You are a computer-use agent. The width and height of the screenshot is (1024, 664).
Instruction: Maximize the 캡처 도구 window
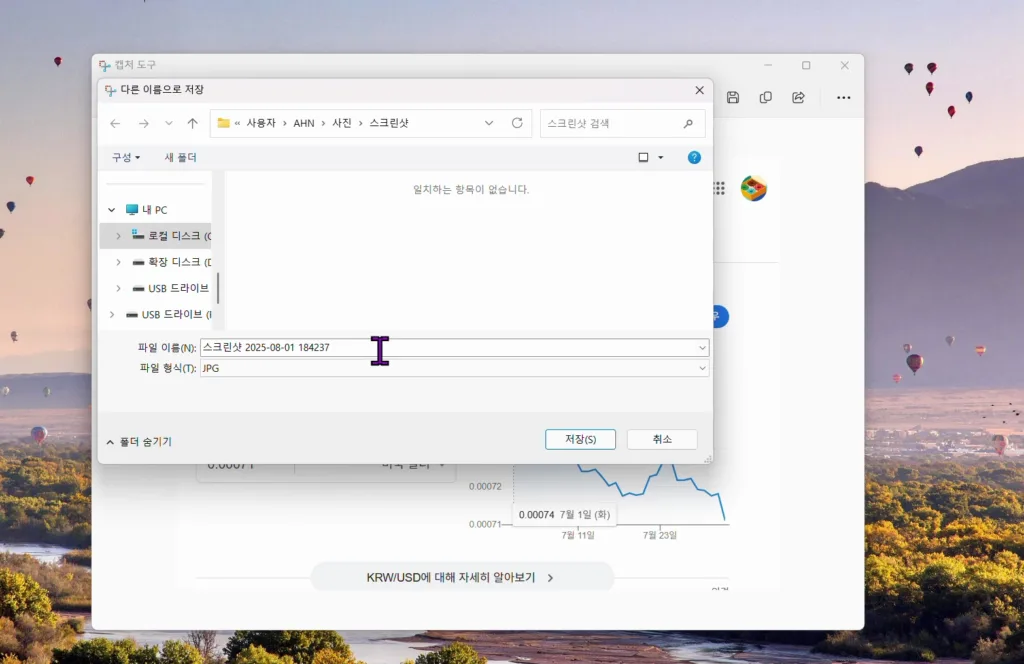click(806, 65)
